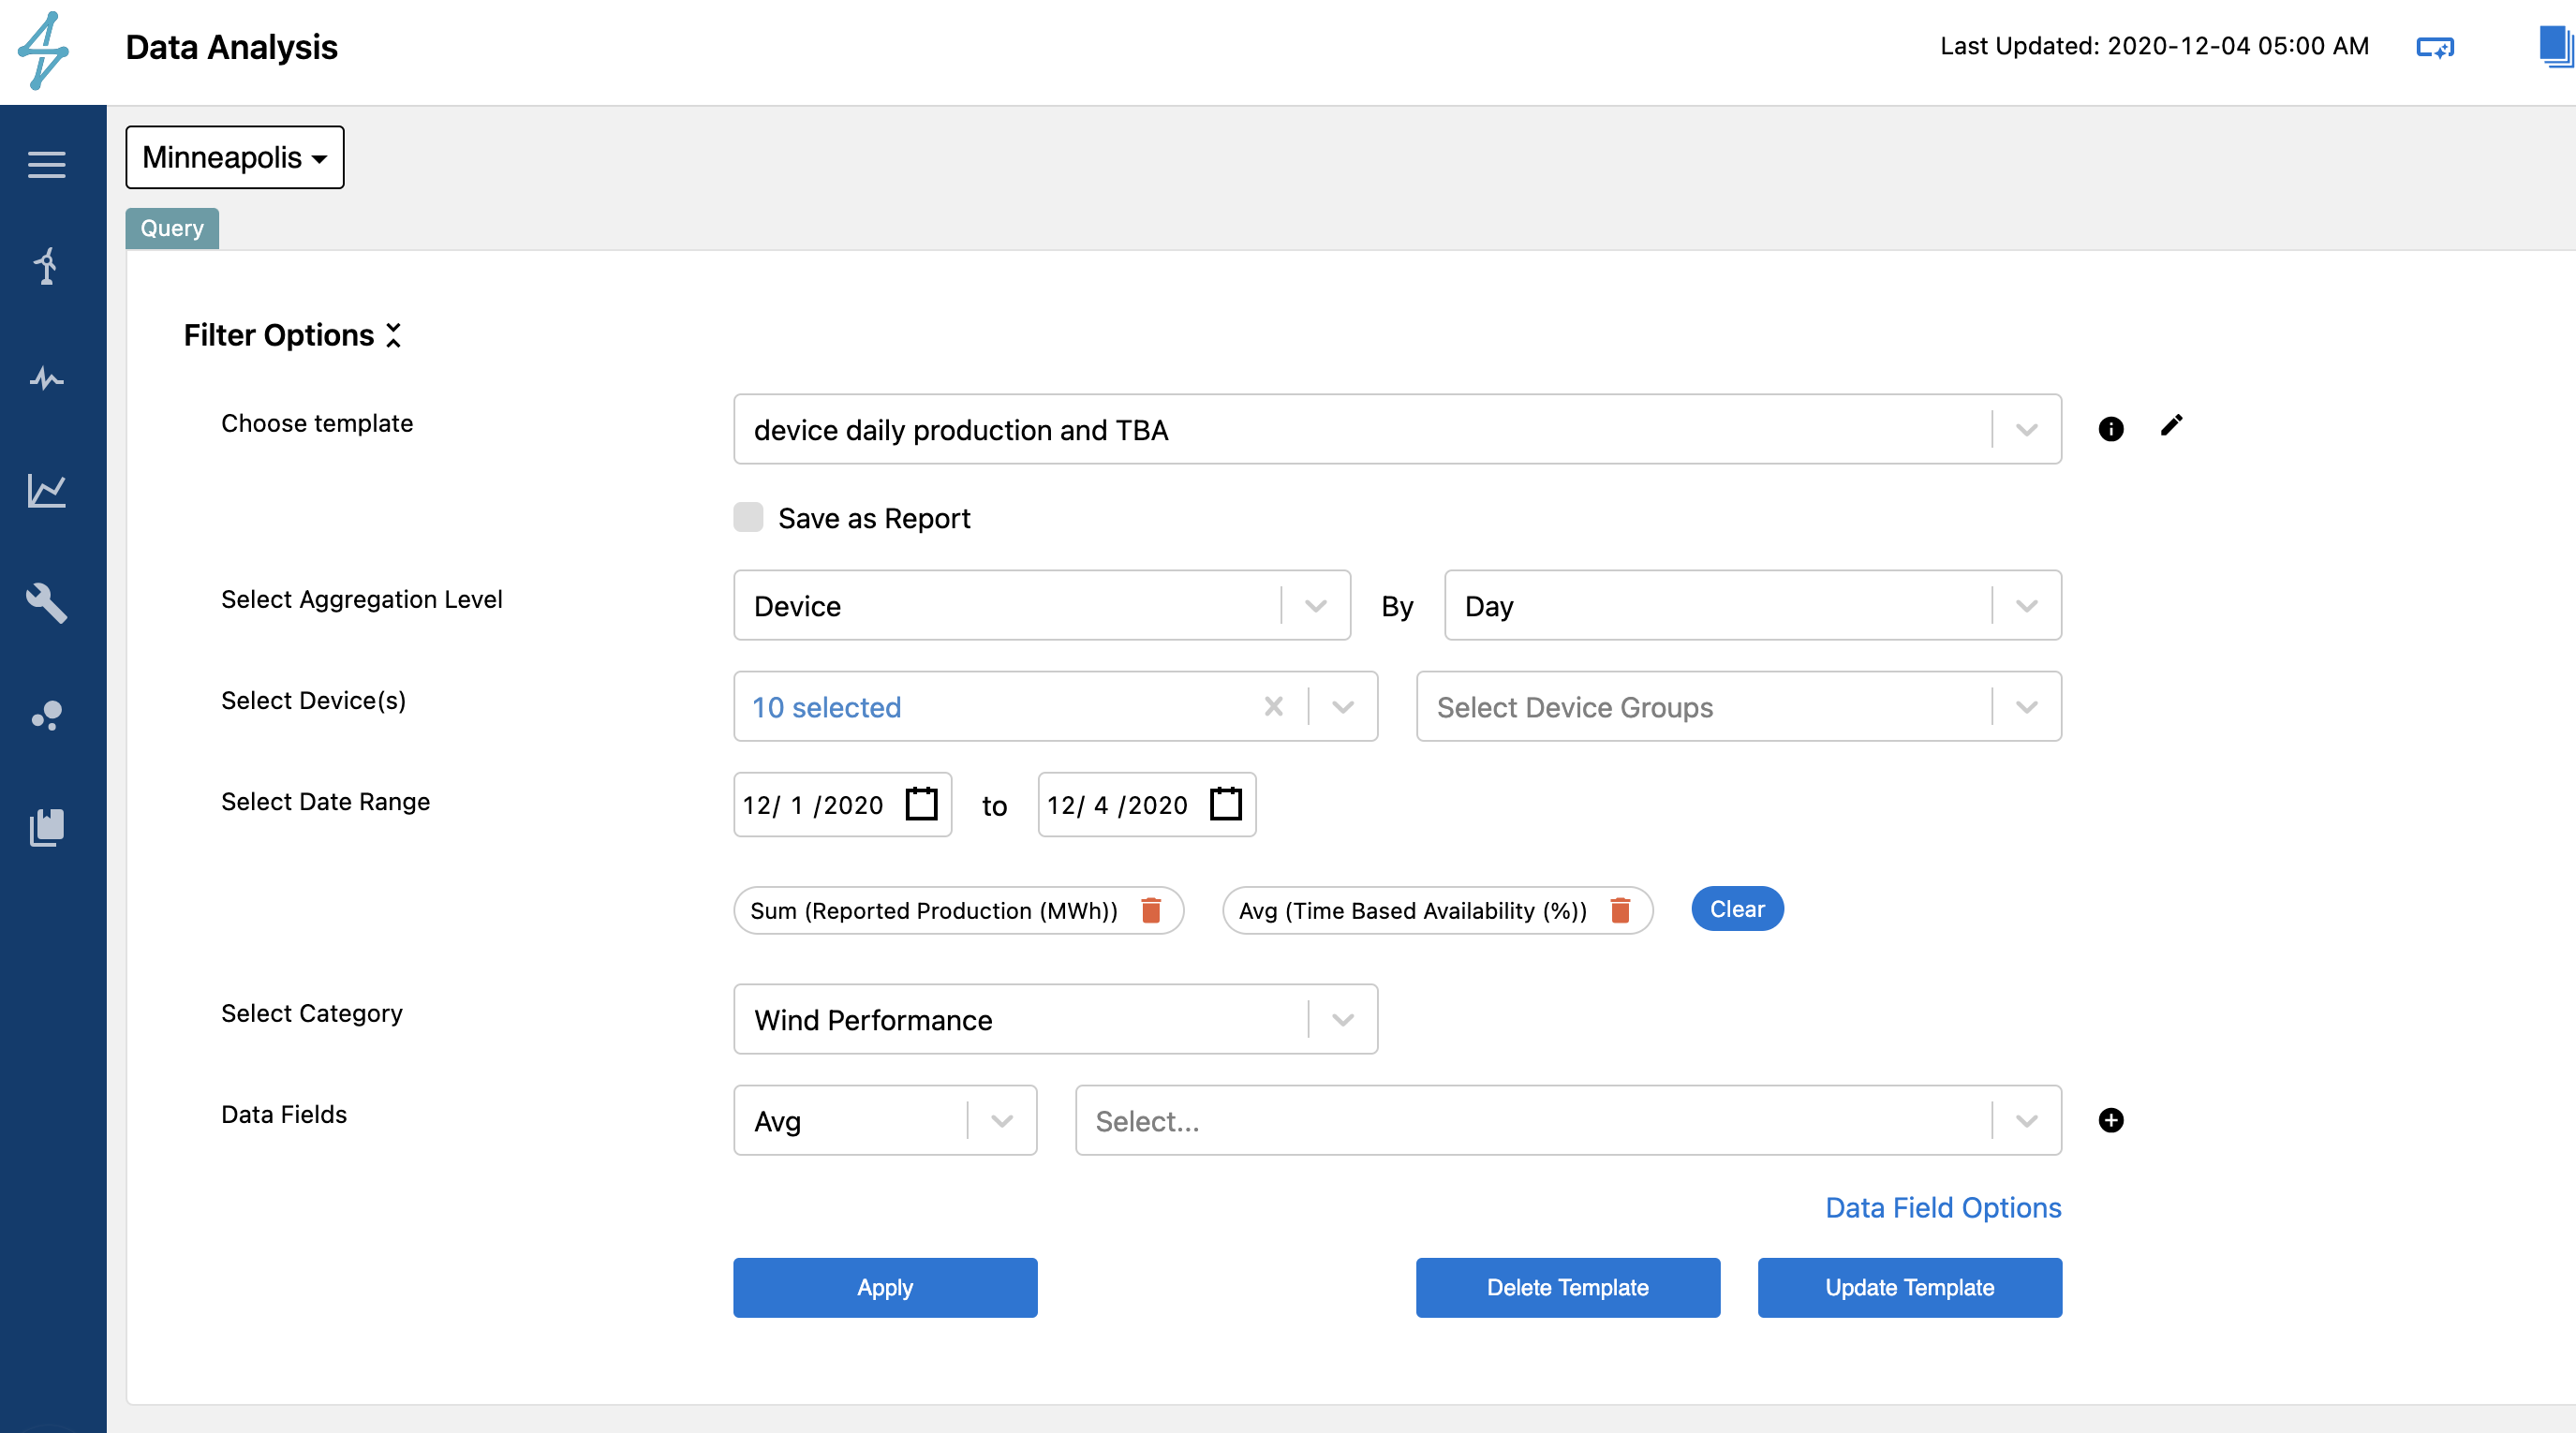Click Update Template button

tap(1909, 1287)
